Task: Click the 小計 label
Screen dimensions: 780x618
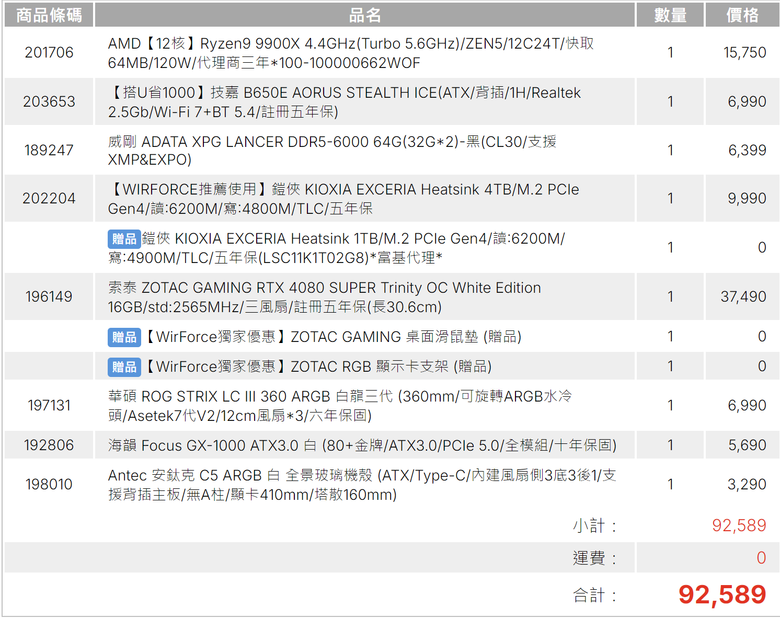Action: point(594,526)
